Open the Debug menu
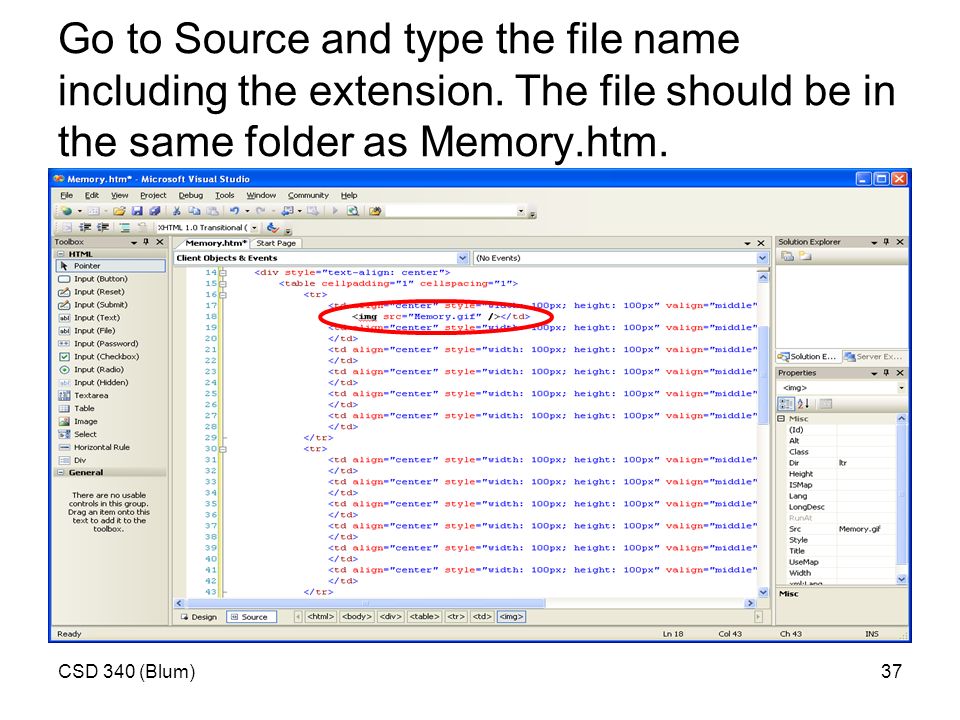The image size is (960, 720). click(x=190, y=195)
